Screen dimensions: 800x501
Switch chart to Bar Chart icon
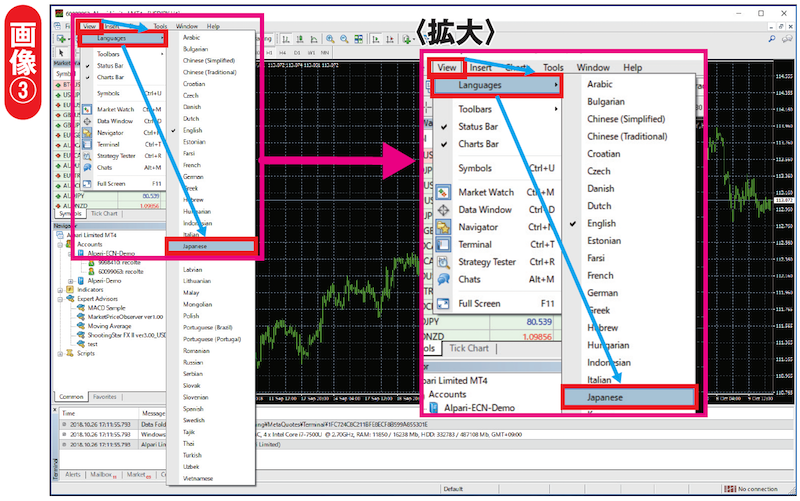(x=286, y=39)
